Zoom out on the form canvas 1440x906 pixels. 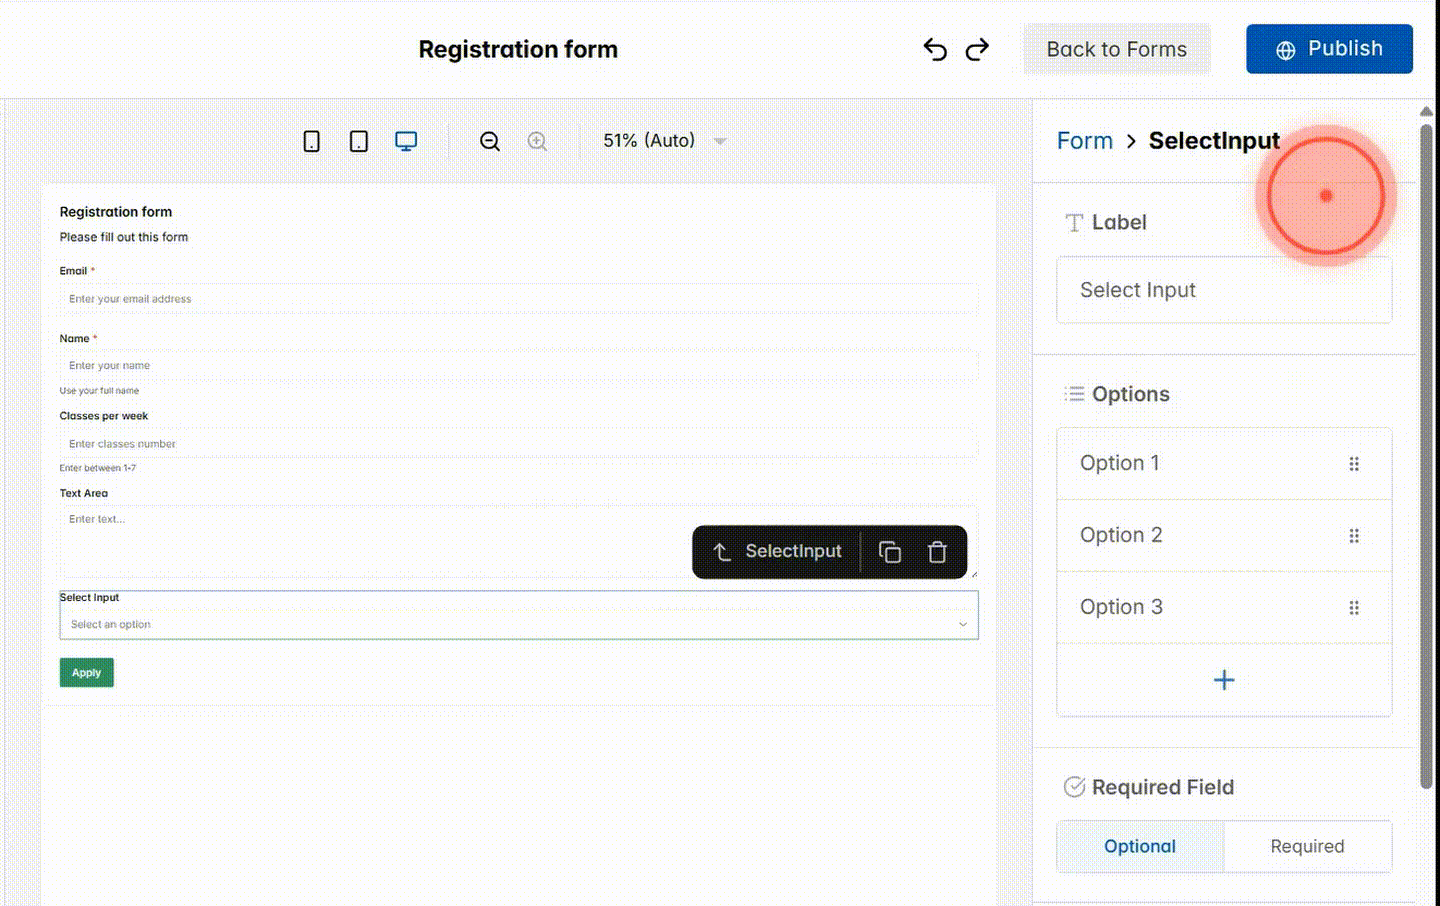(489, 141)
